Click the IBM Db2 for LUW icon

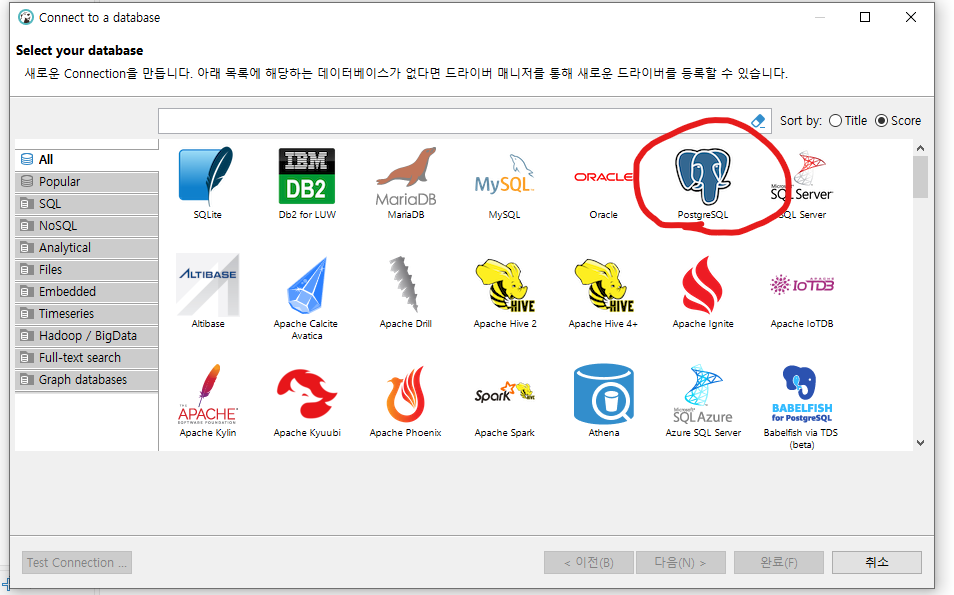[306, 177]
